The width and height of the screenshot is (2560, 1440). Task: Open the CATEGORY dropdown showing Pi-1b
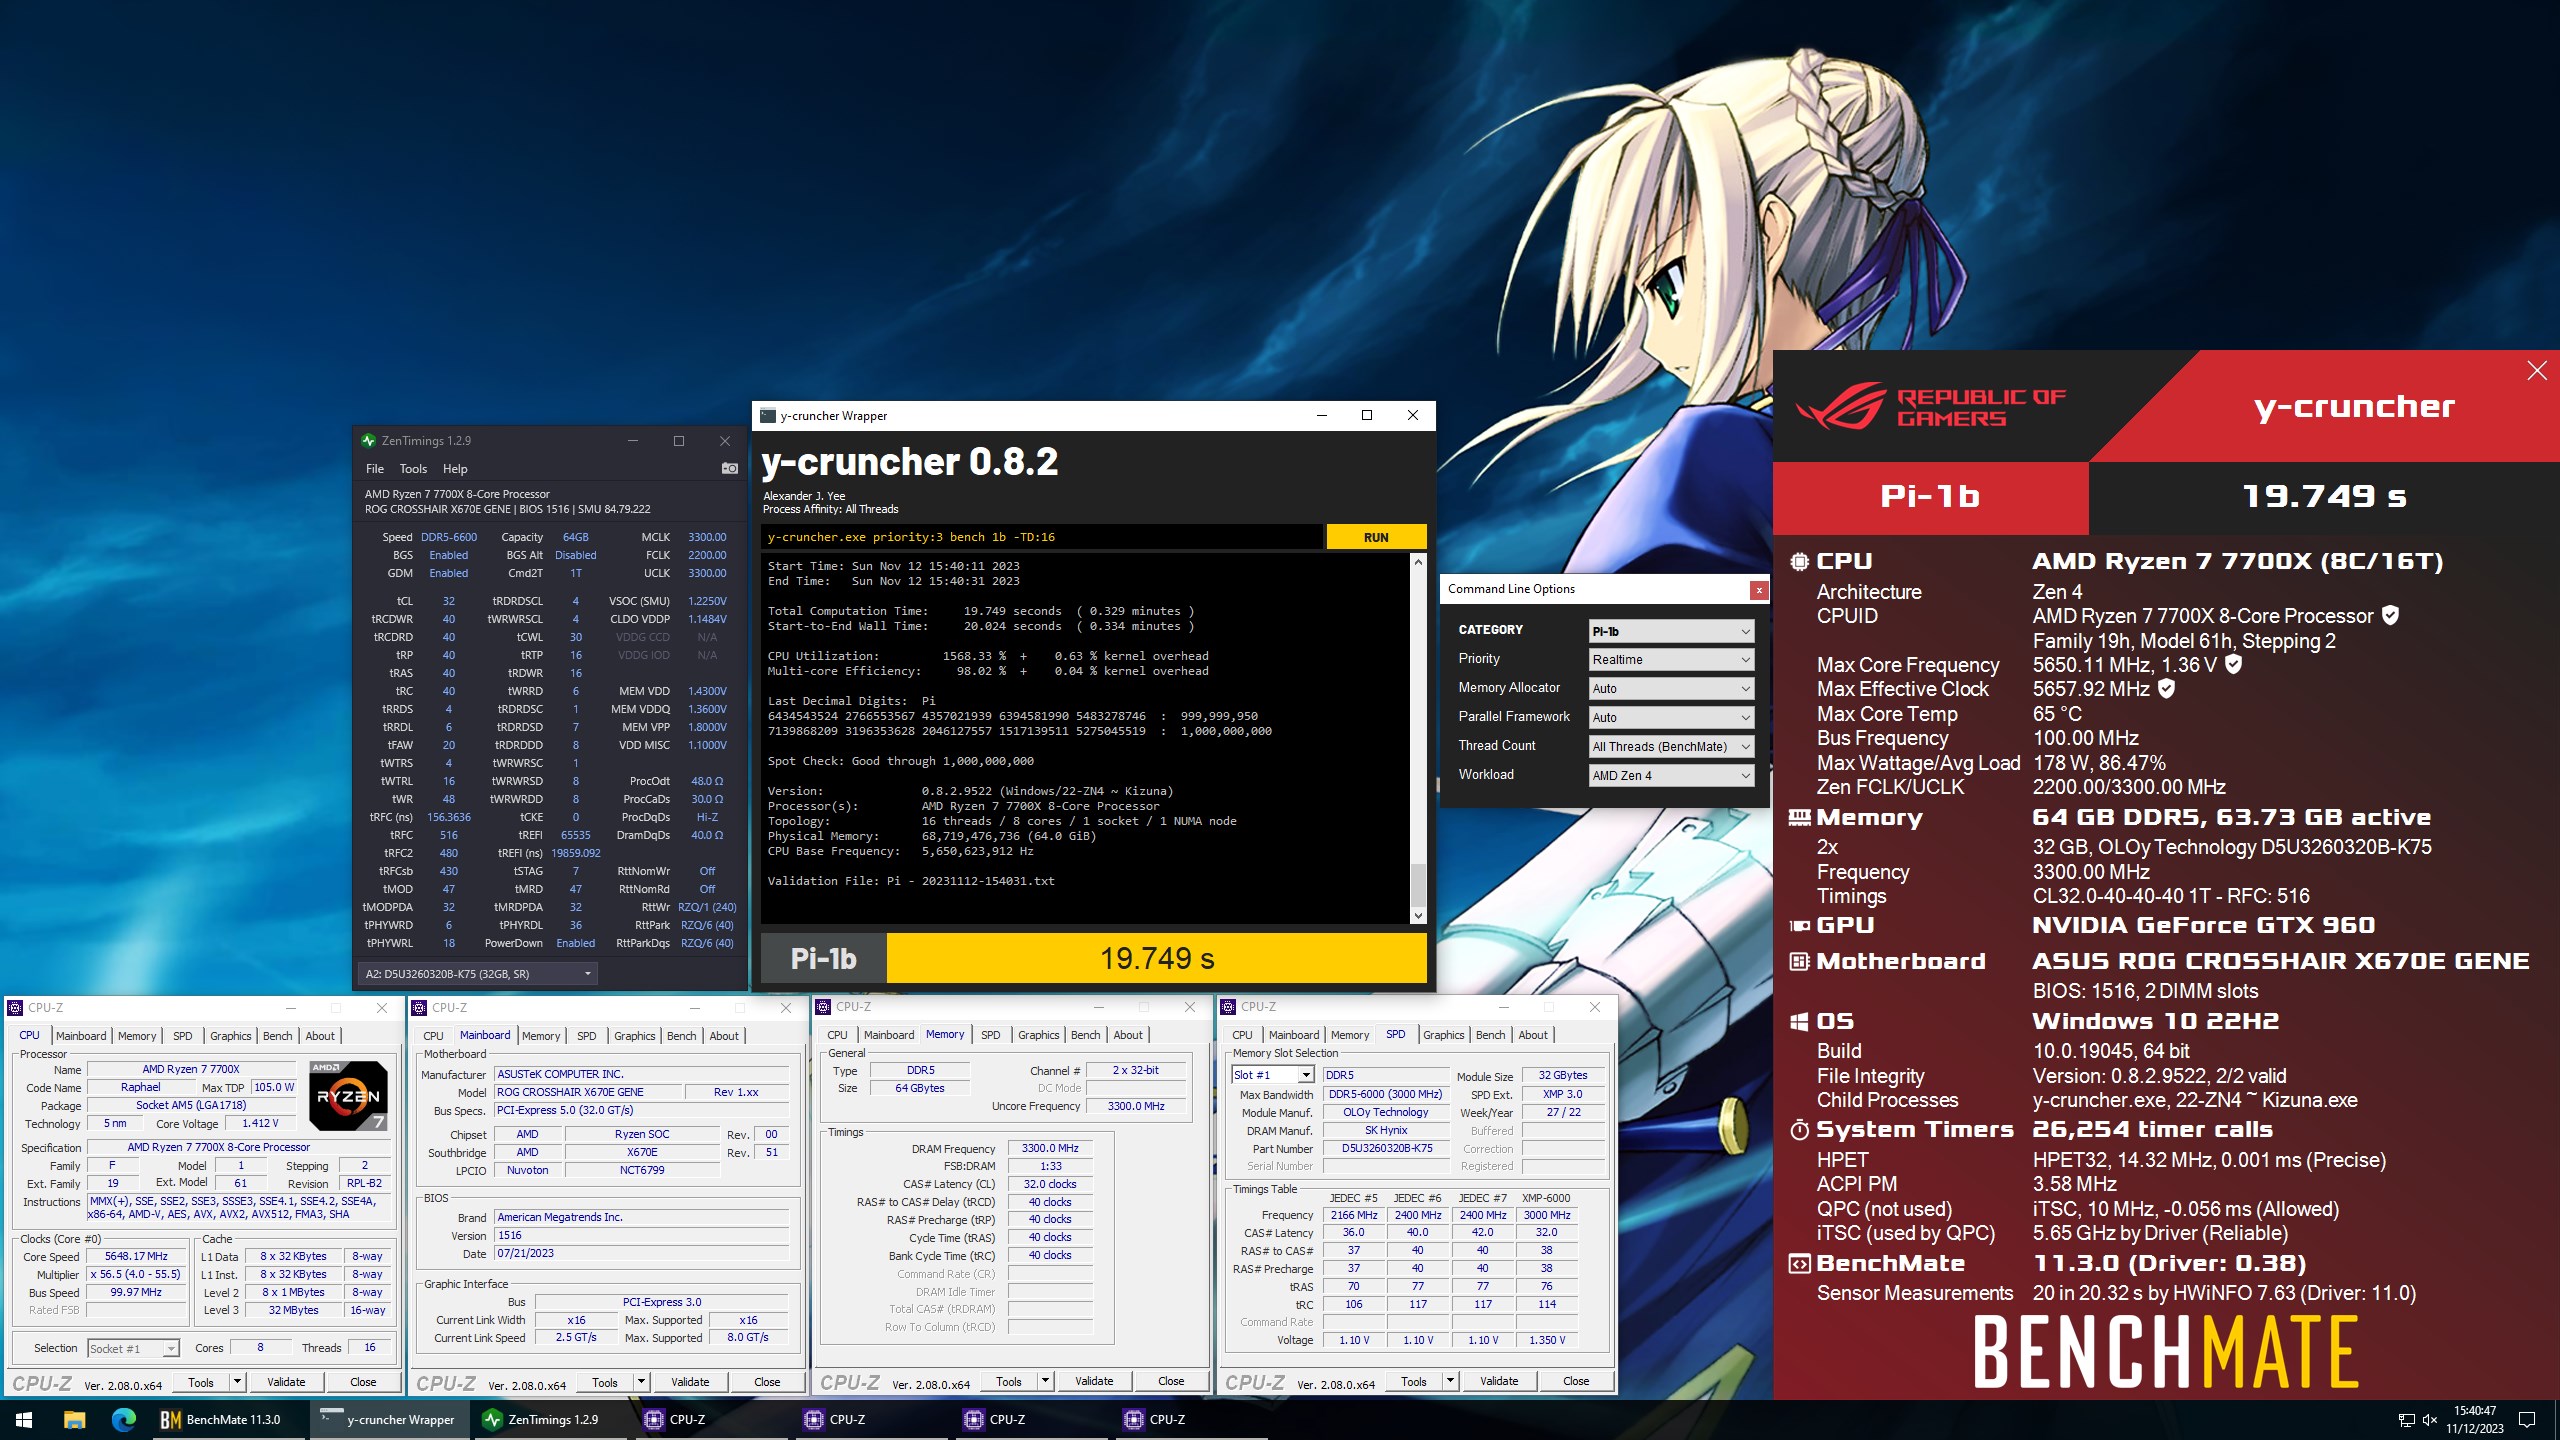[x=1672, y=631]
